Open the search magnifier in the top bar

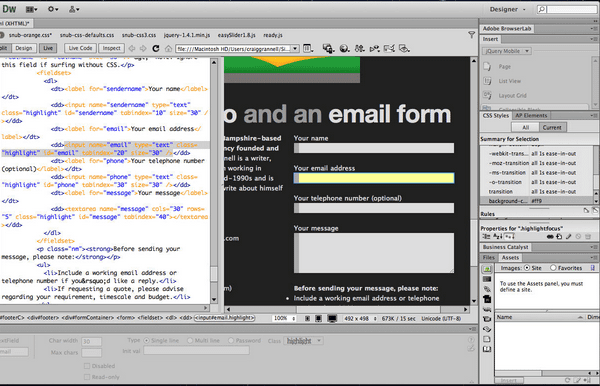coord(541,9)
